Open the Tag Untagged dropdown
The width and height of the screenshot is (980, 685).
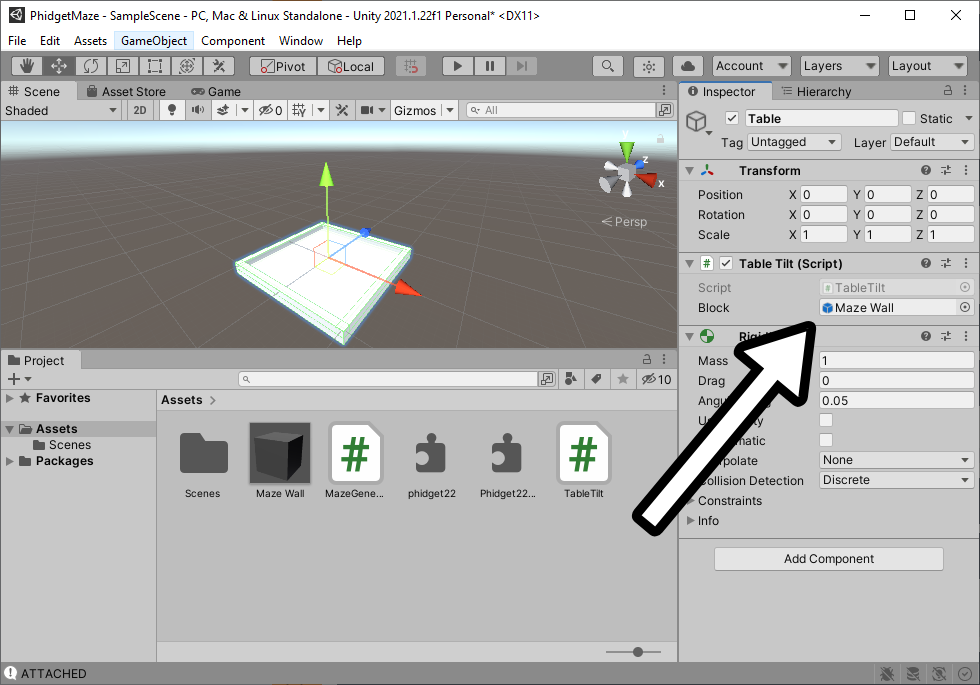[794, 142]
